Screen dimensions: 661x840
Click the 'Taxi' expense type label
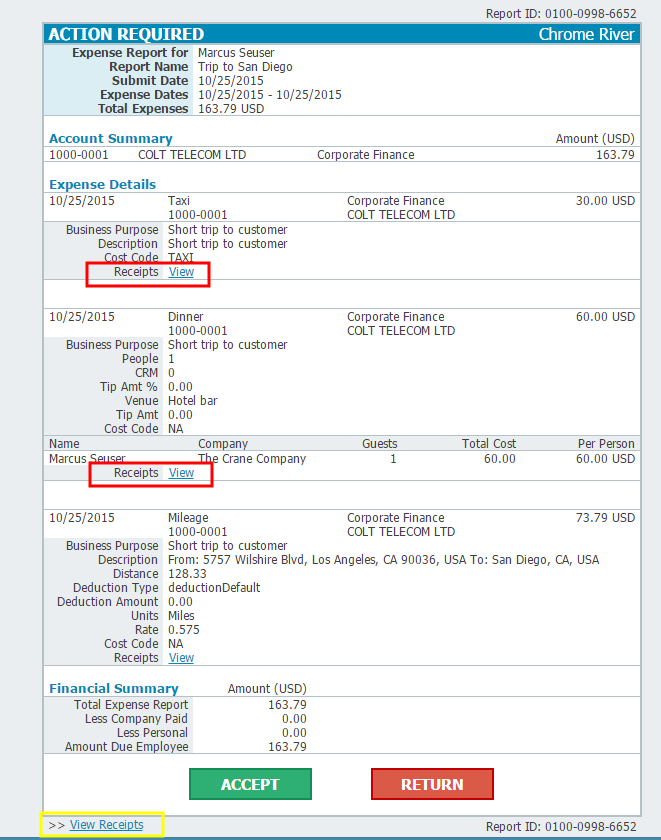point(179,201)
